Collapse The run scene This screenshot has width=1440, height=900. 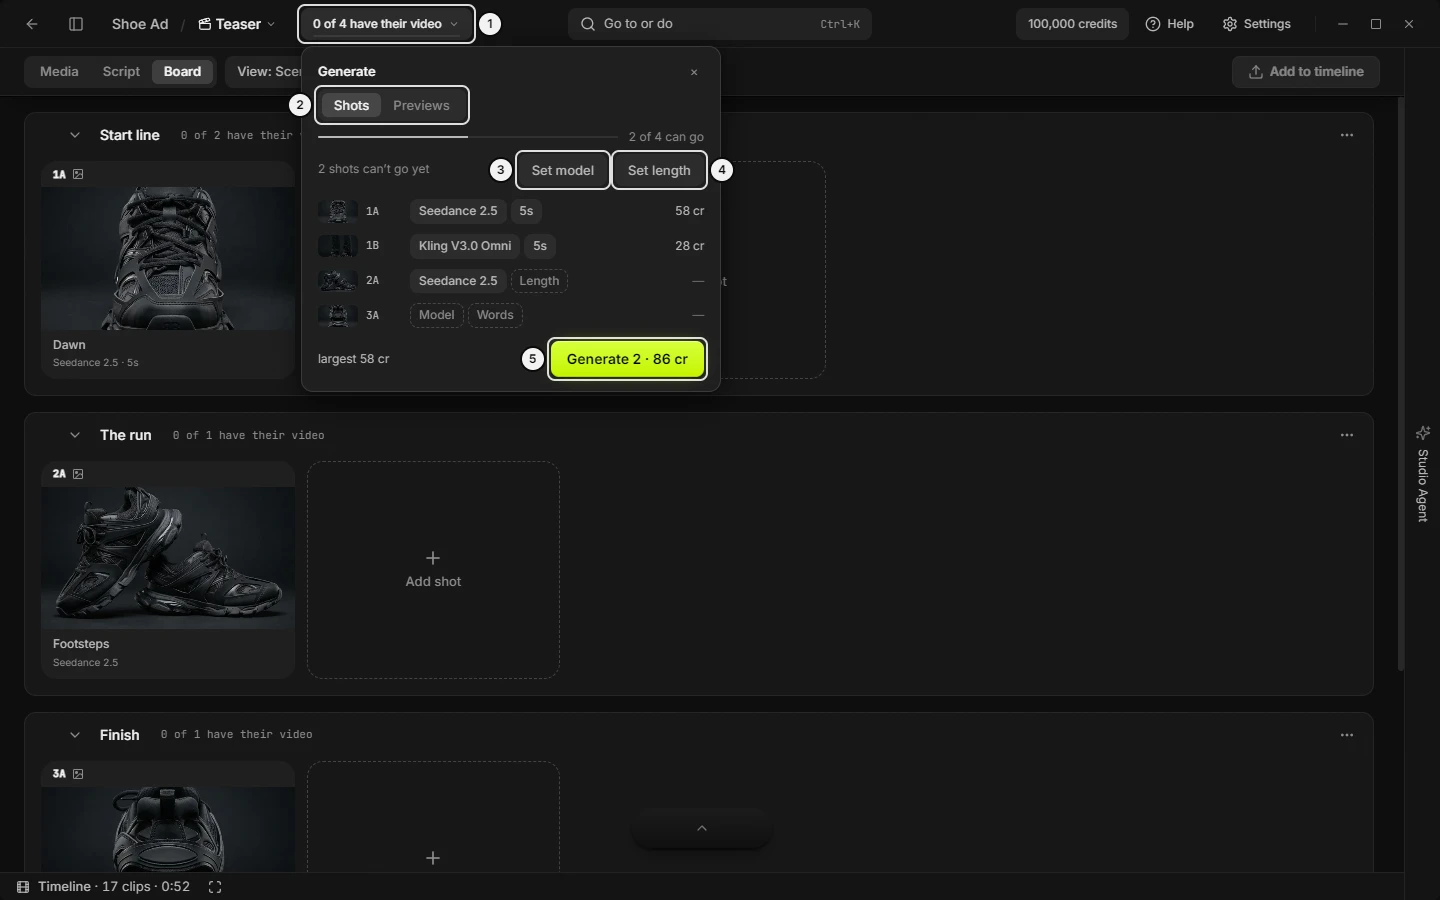point(74,436)
